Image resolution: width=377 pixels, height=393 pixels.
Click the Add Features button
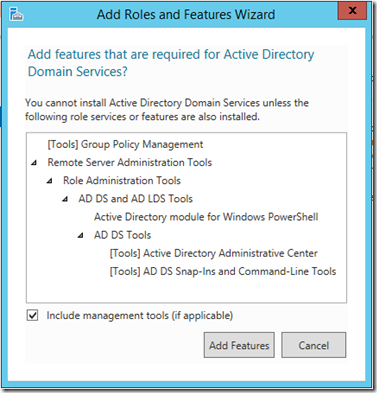239,345
